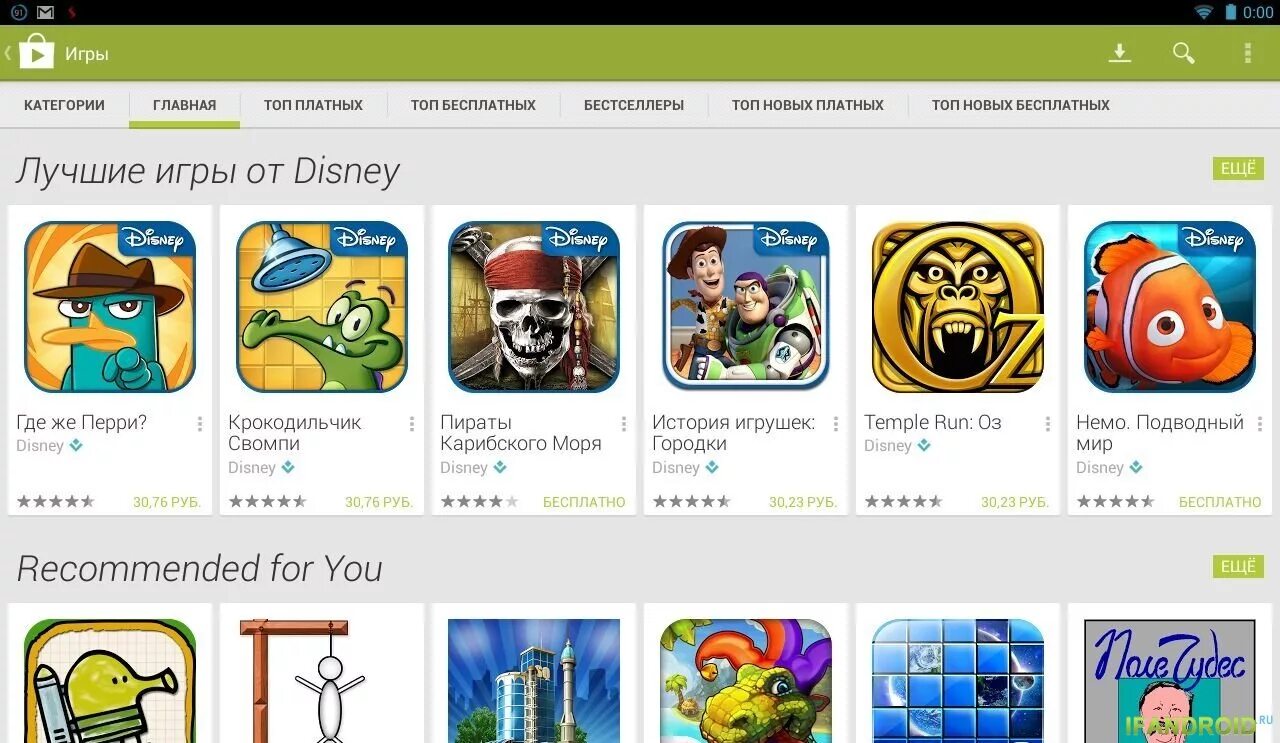Click ЕЩЁ button next to Recommended for You
This screenshot has height=743, width=1280.
pyautogui.click(x=1238, y=567)
